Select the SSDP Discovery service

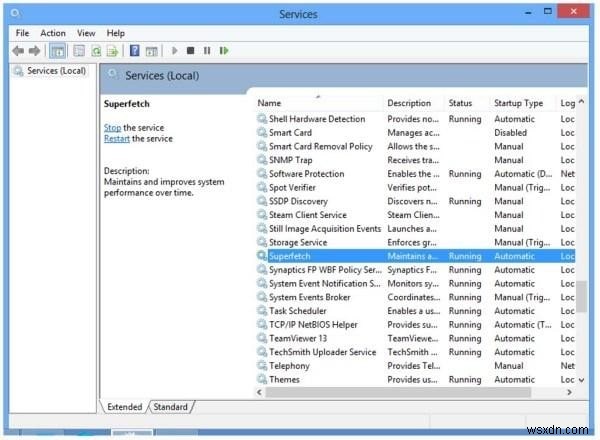tap(416, 201)
